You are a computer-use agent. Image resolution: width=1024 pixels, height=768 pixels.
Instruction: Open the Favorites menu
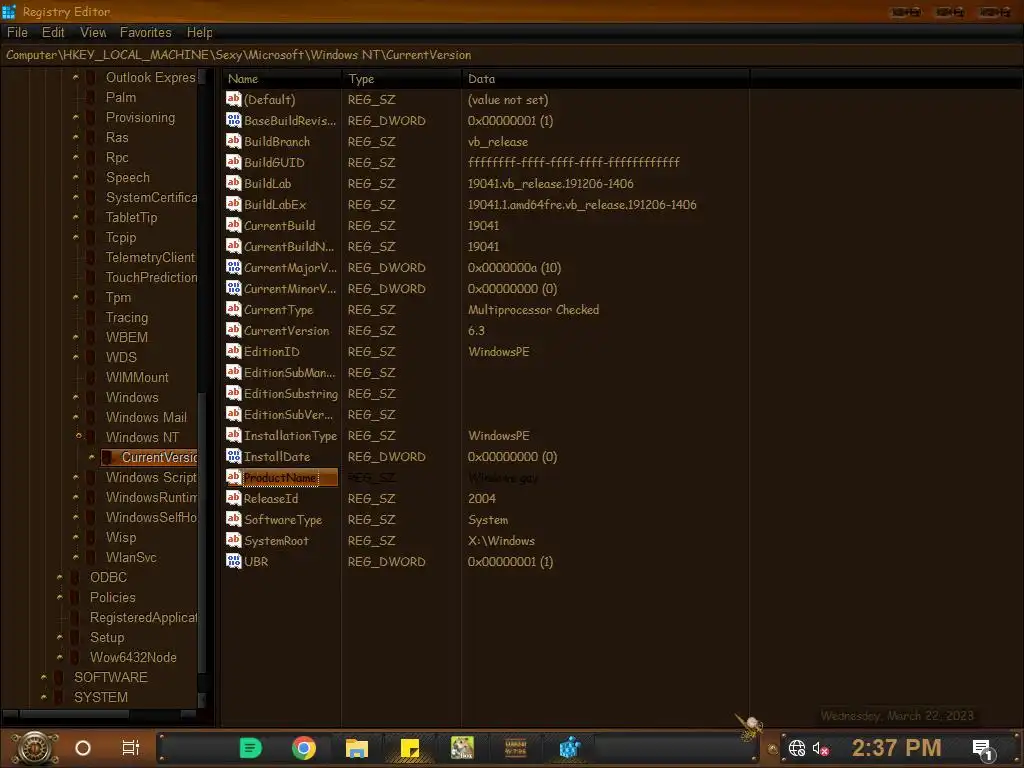click(145, 32)
